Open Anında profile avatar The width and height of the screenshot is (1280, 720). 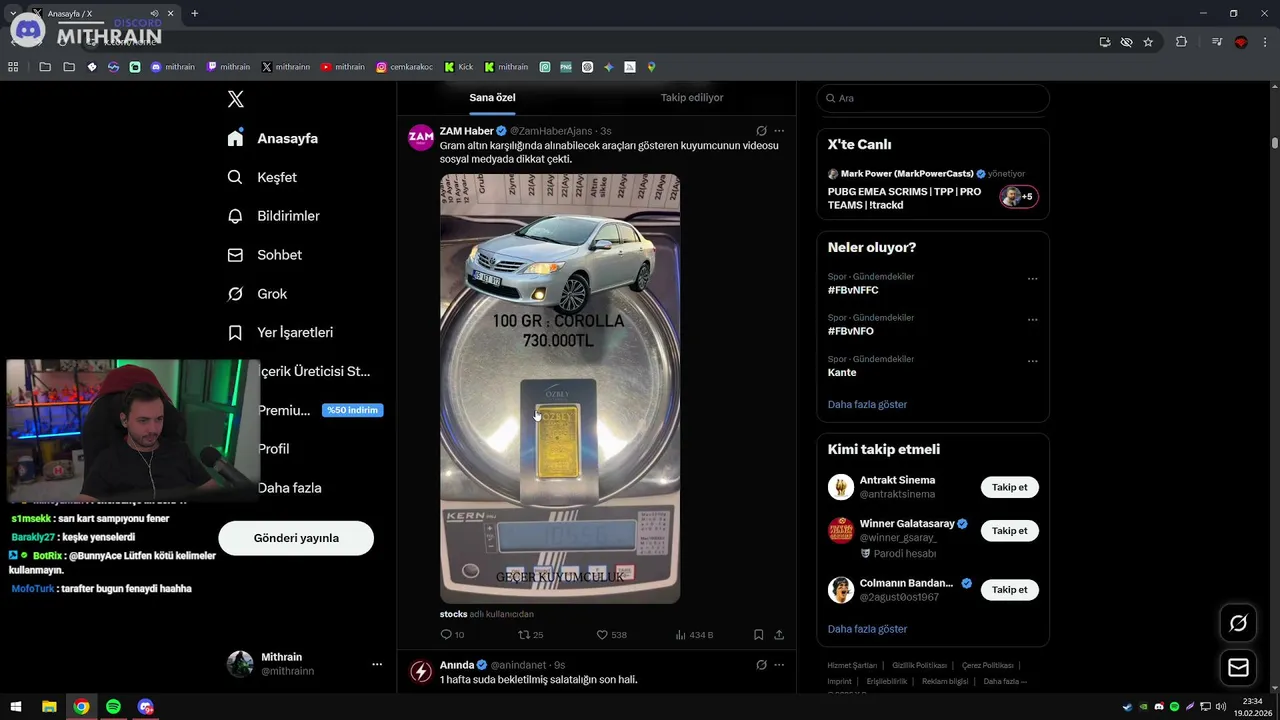point(421,671)
